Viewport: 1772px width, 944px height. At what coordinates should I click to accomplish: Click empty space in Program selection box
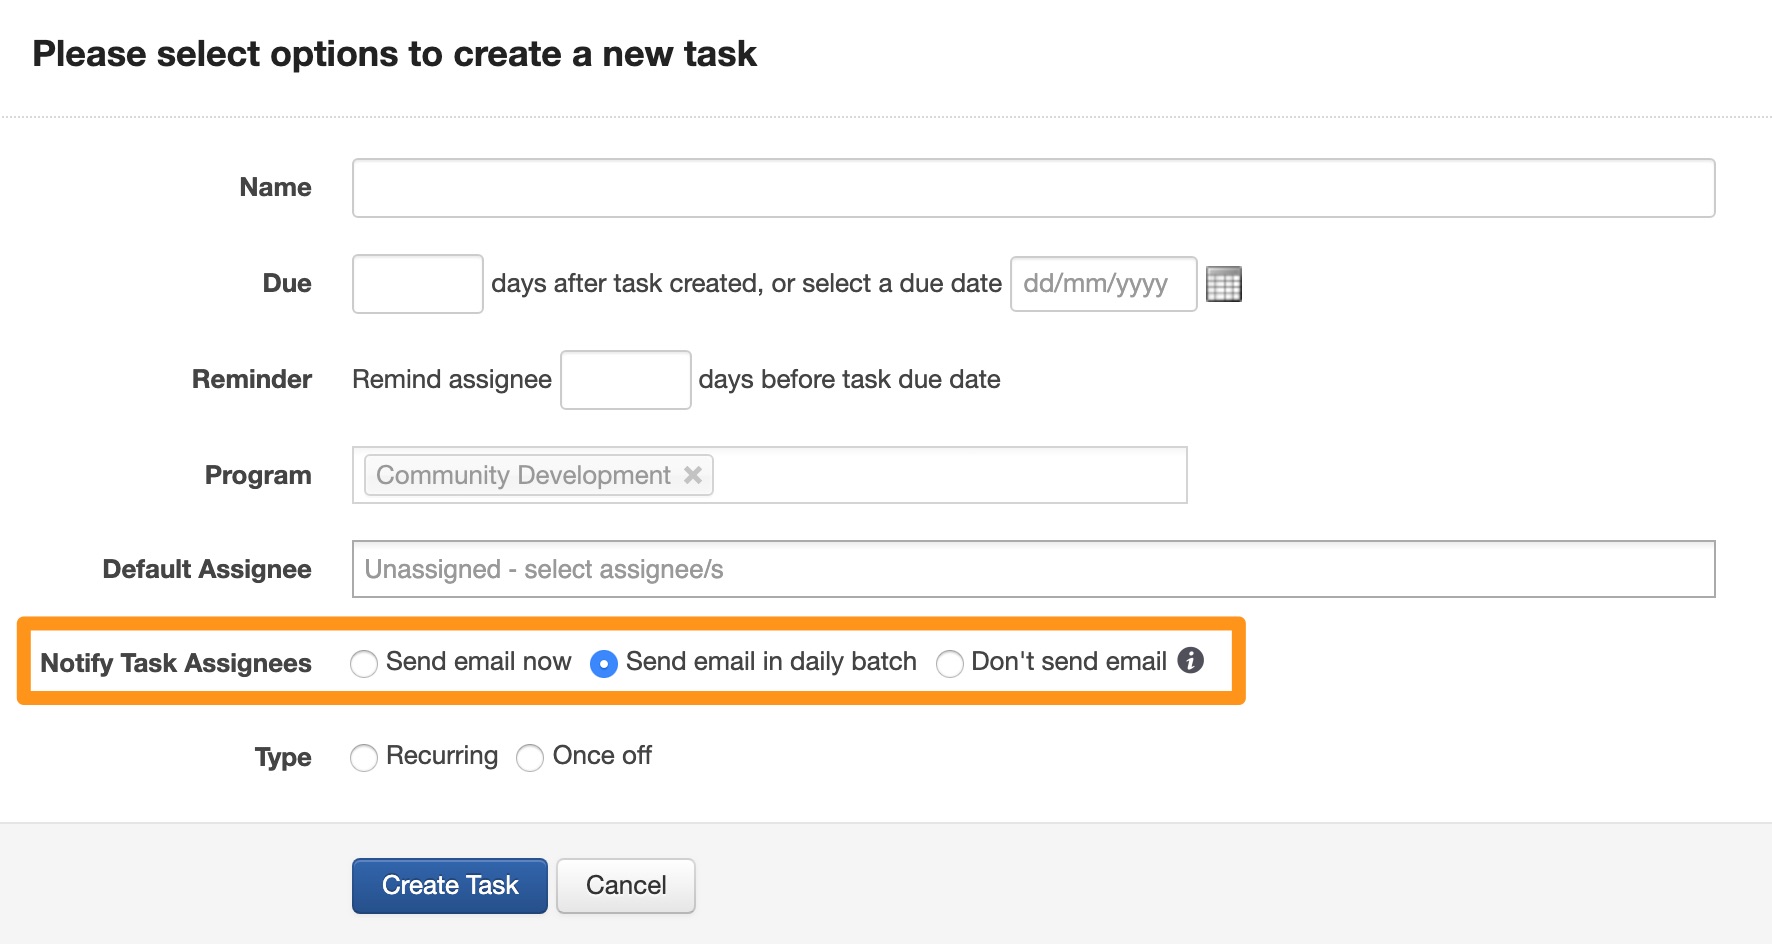point(948,475)
